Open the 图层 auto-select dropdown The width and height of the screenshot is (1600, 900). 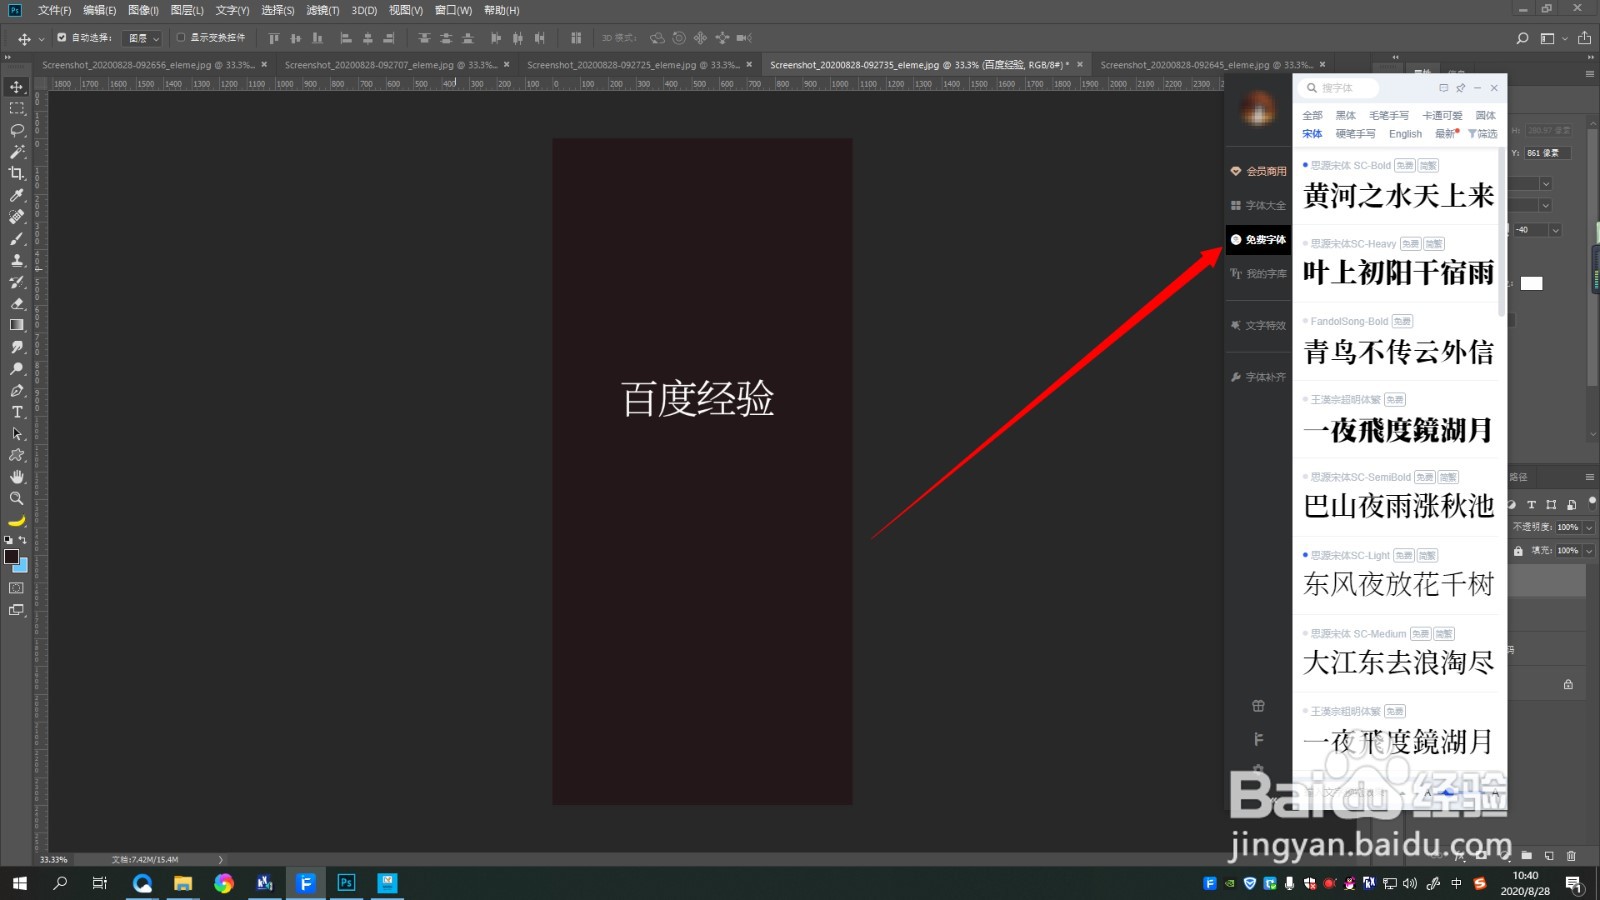pyautogui.click(x=143, y=38)
